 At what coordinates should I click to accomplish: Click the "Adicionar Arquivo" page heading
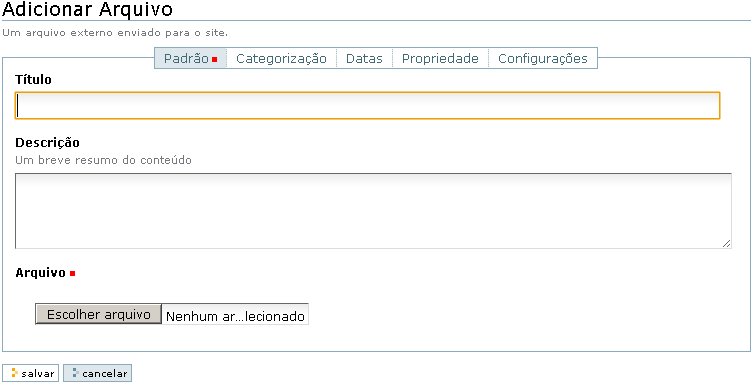click(x=87, y=9)
